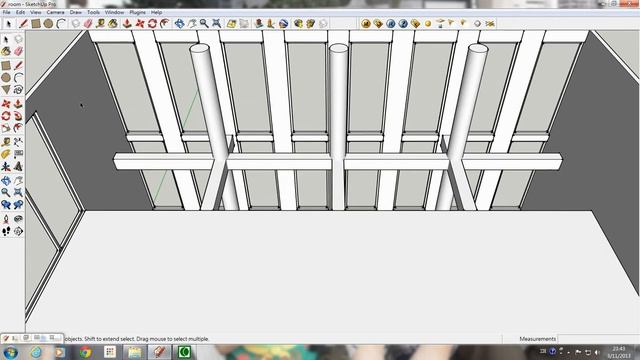Pick the Arc tool in the left palette
The image size is (640, 360).
[18, 78]
